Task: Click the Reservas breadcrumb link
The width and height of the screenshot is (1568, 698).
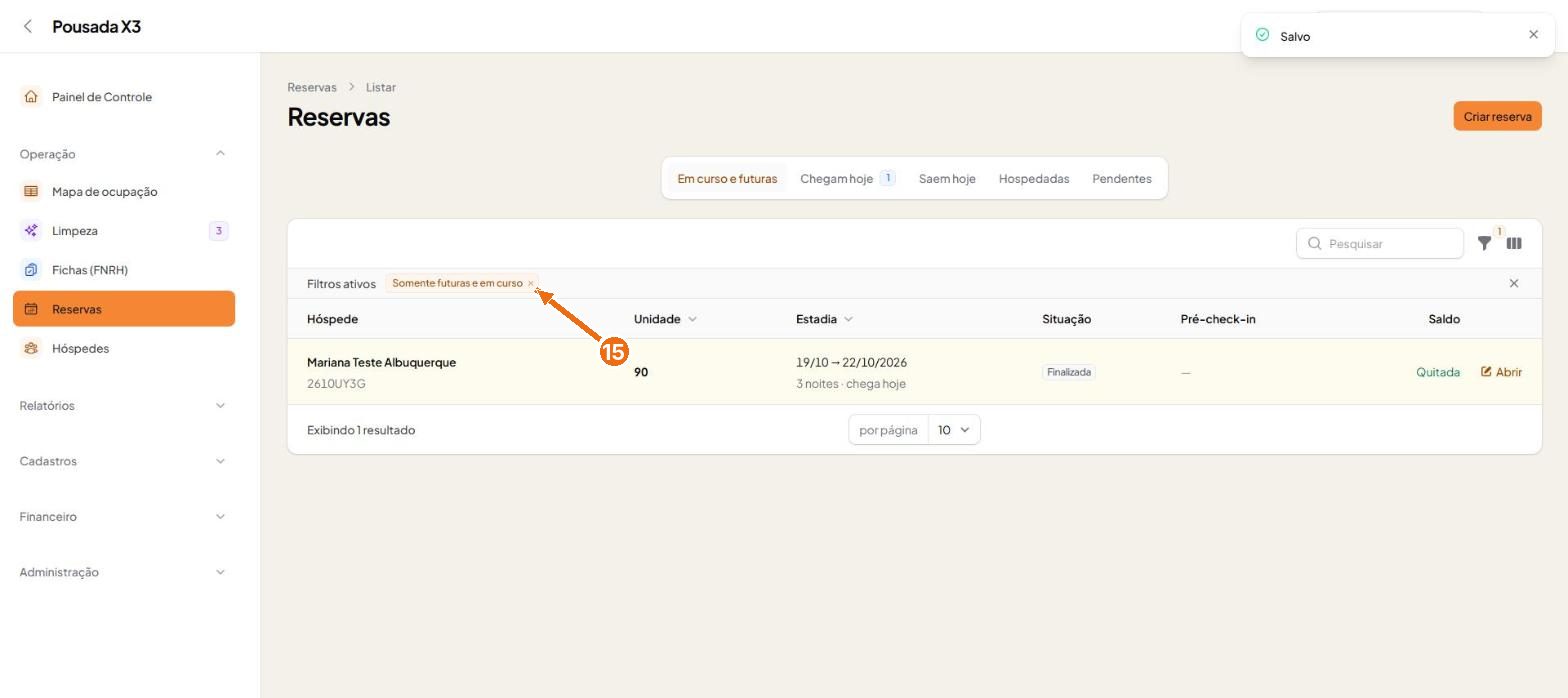Action: click(x=312, y=87)
